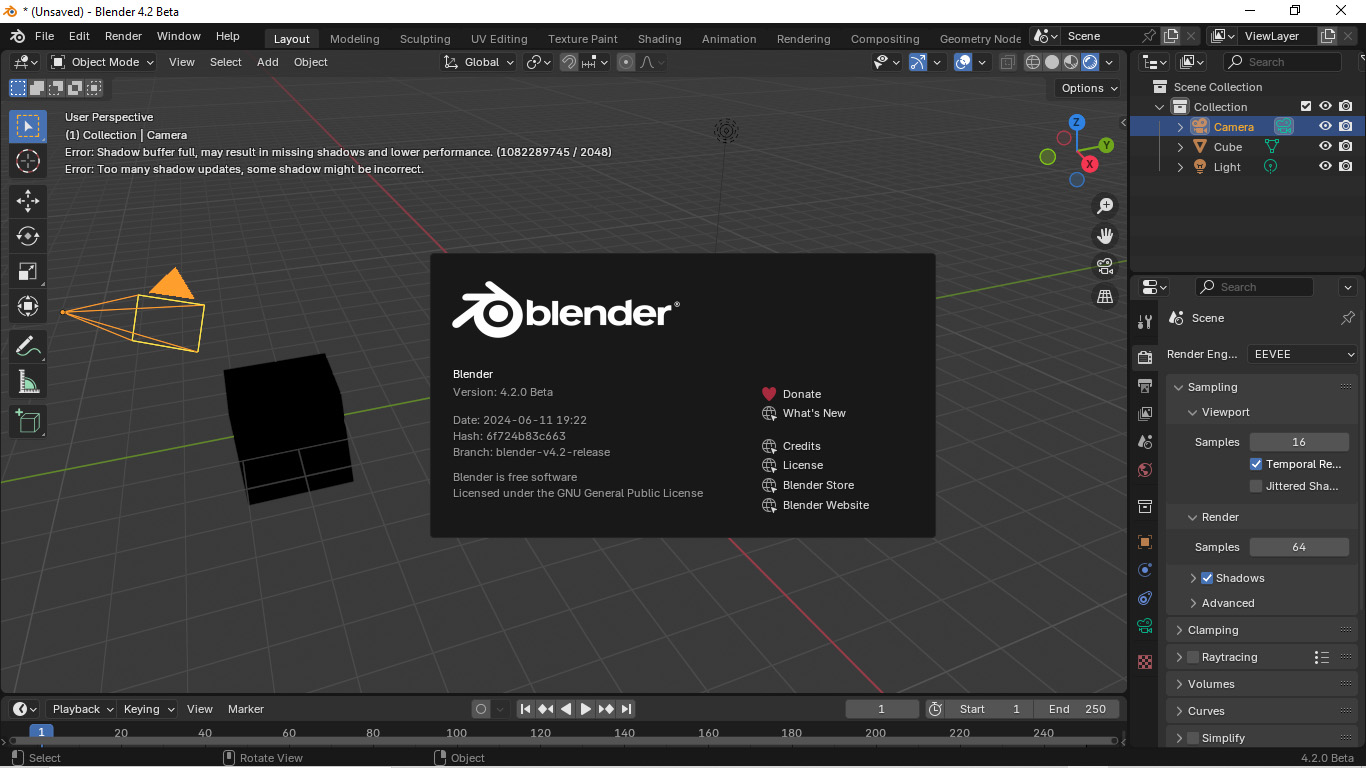This screenshot has width=1366, height=768.
Task: Click the Viewport Samples value field
Action: tap(1299, 442)
